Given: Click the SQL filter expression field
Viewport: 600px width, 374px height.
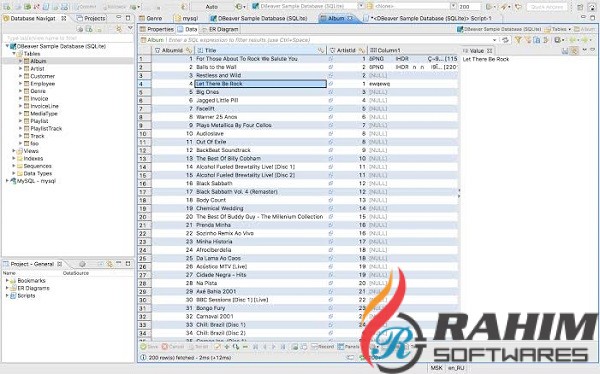Looking at the screenshot, I should coord(329,40).
